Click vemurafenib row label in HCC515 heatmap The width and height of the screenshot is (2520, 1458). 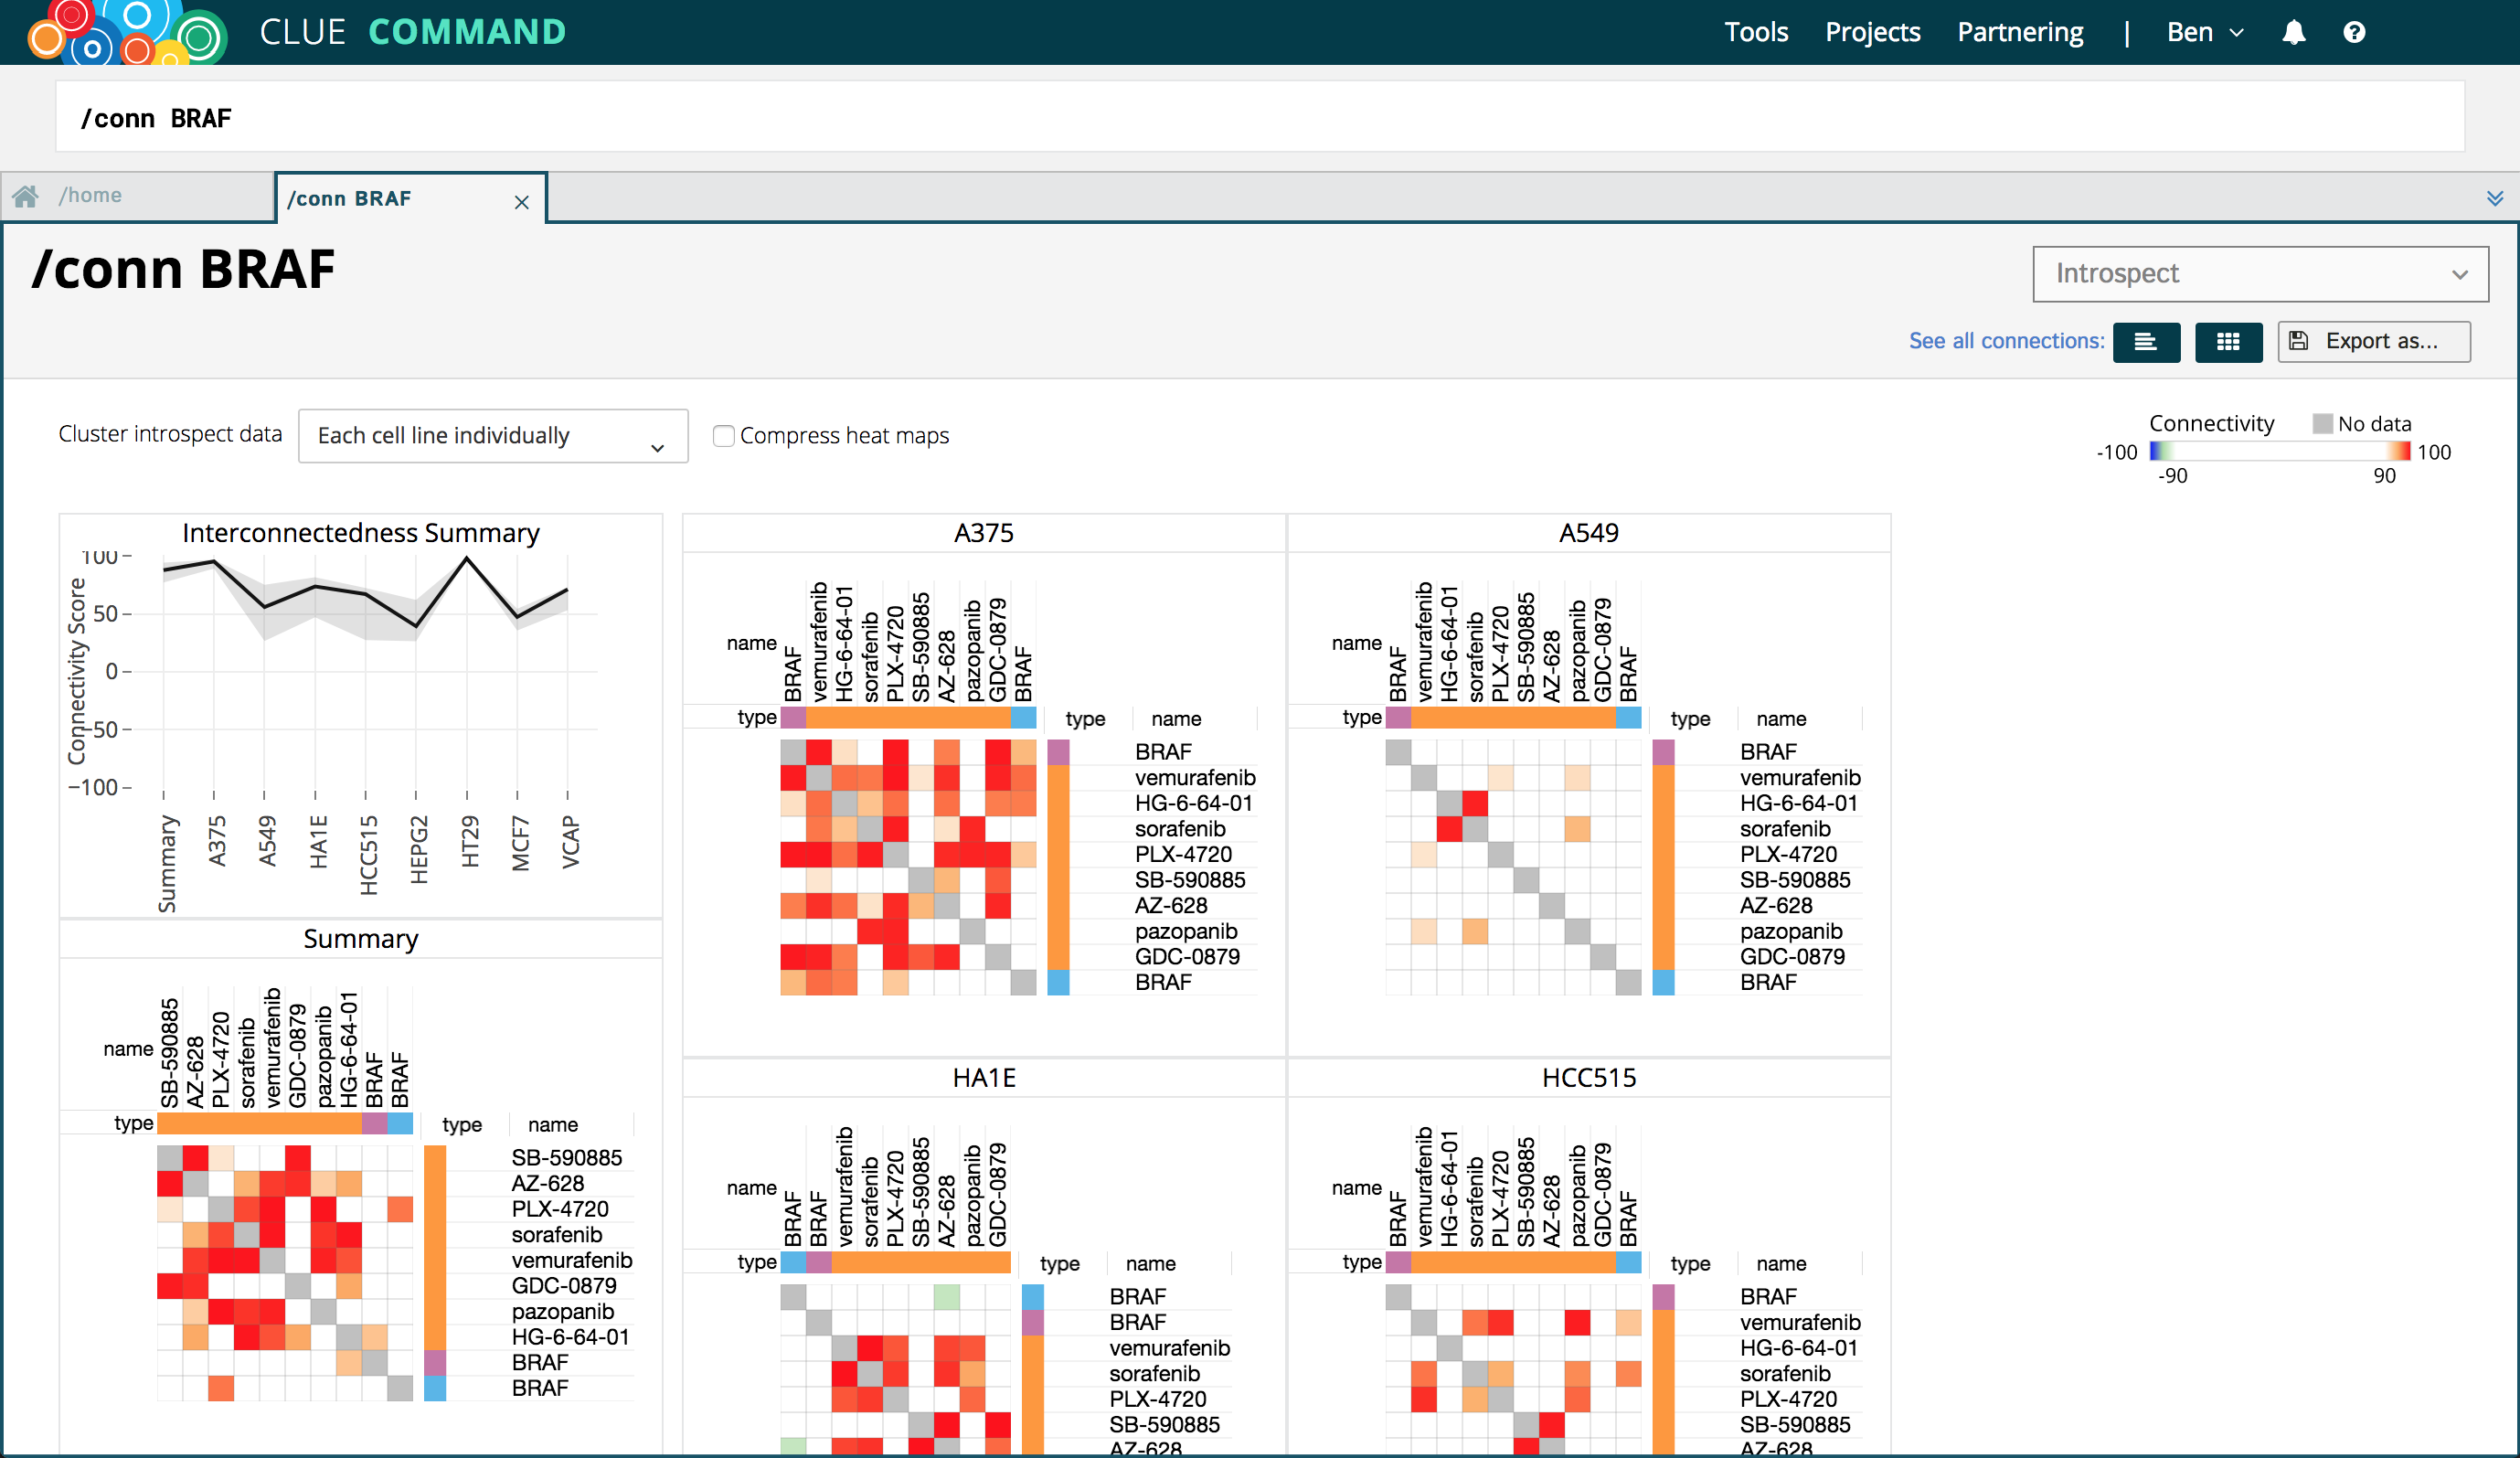[x=1800, y=1323]
